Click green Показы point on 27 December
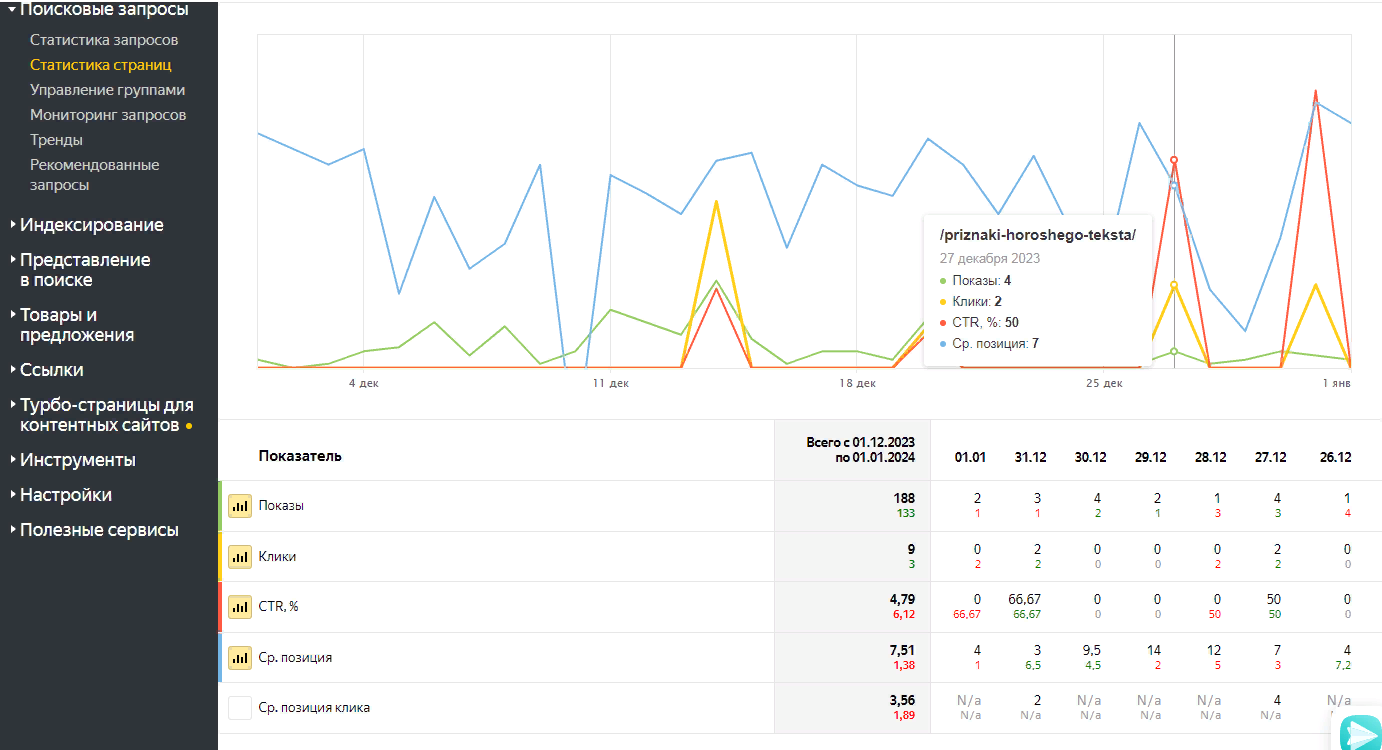 pos(1174,351)
